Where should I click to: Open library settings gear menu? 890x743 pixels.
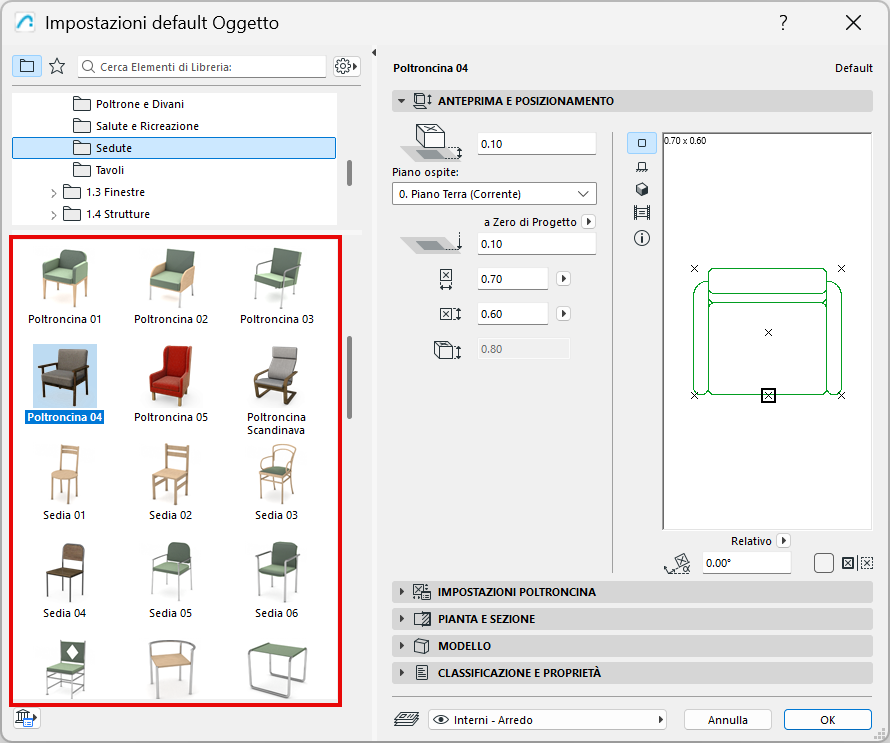point(346,66)
